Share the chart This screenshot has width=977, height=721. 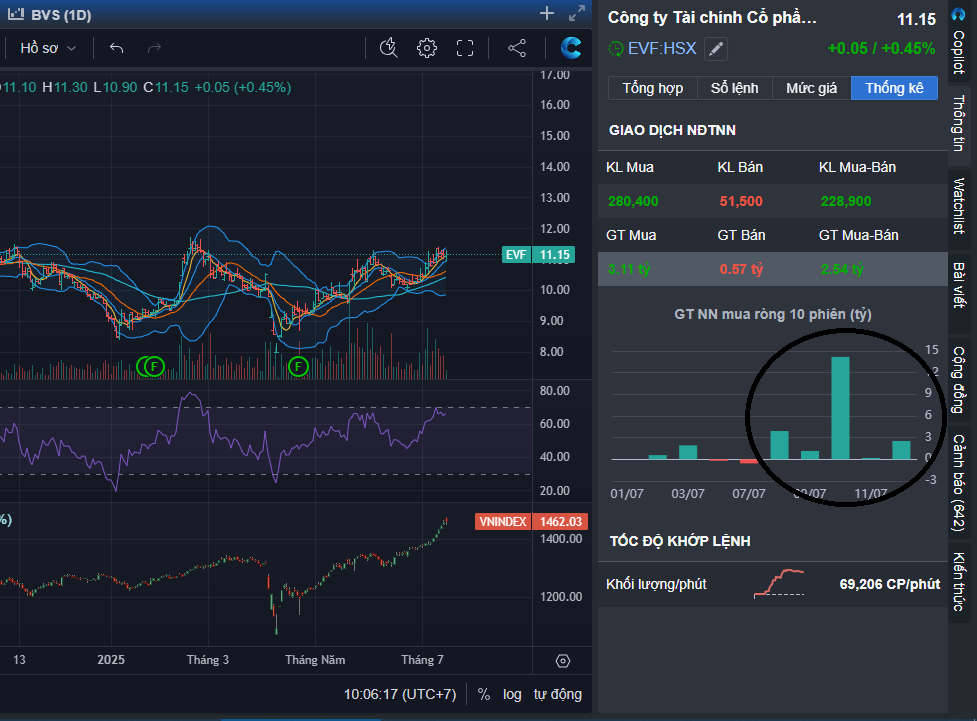point(517,48)
